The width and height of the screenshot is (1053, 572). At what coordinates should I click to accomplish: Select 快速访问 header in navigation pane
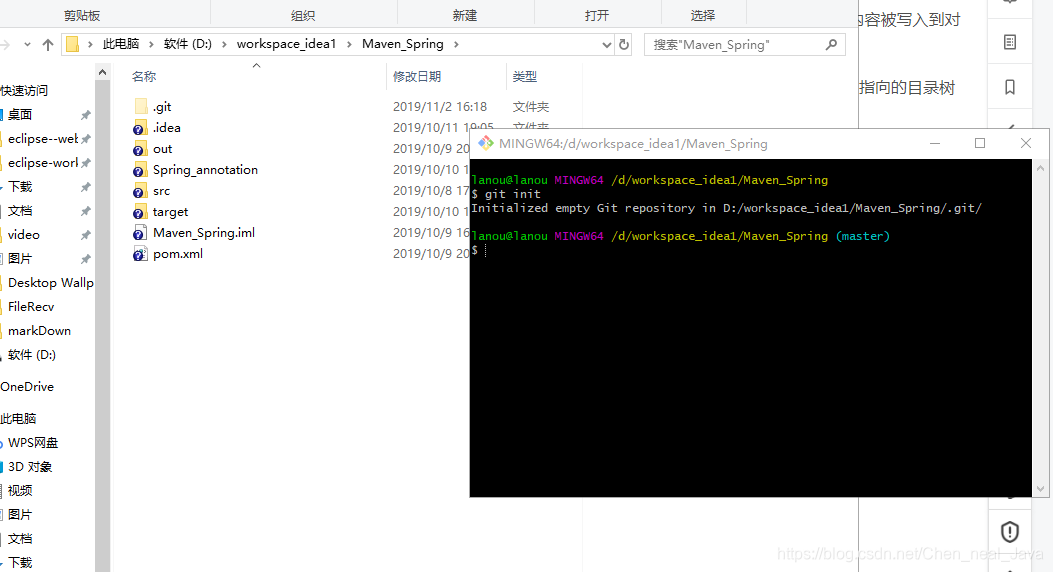[x=24, y=91]
